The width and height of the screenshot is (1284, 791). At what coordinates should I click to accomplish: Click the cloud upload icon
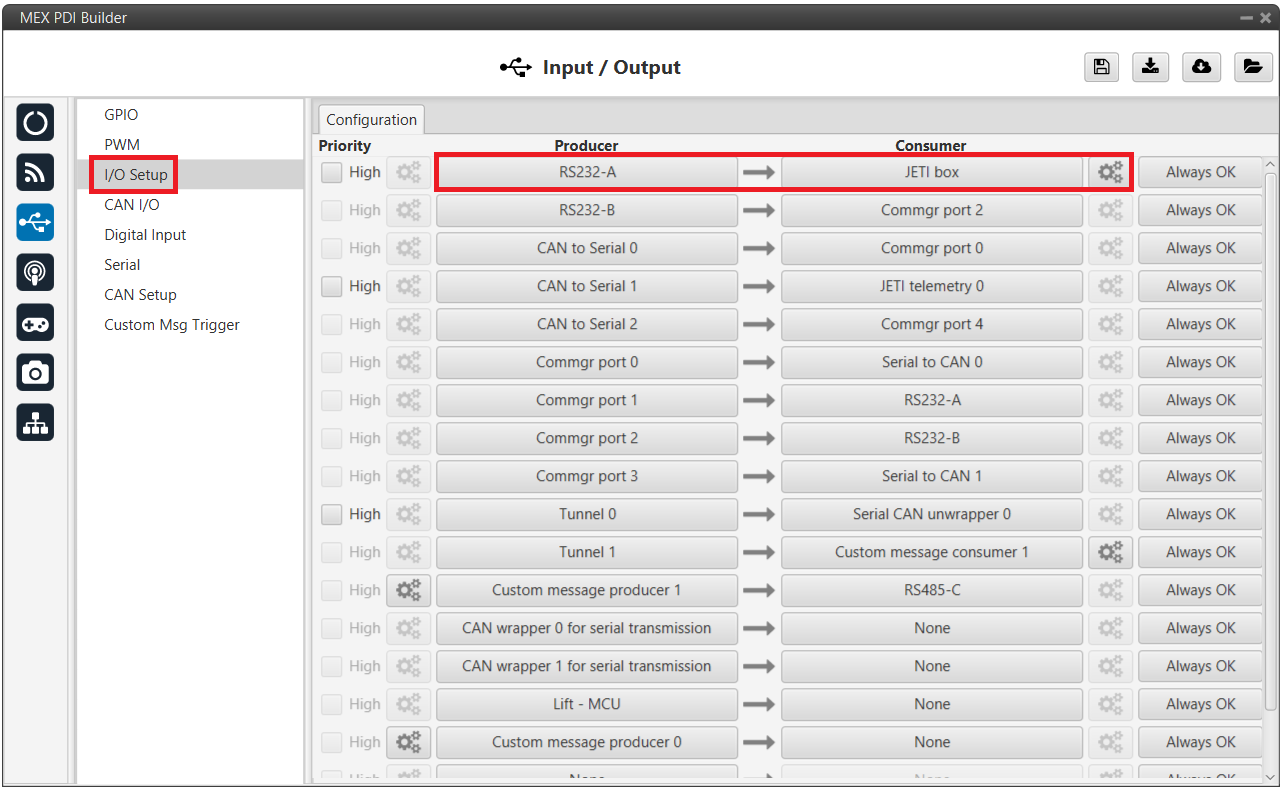[1201, 67]
